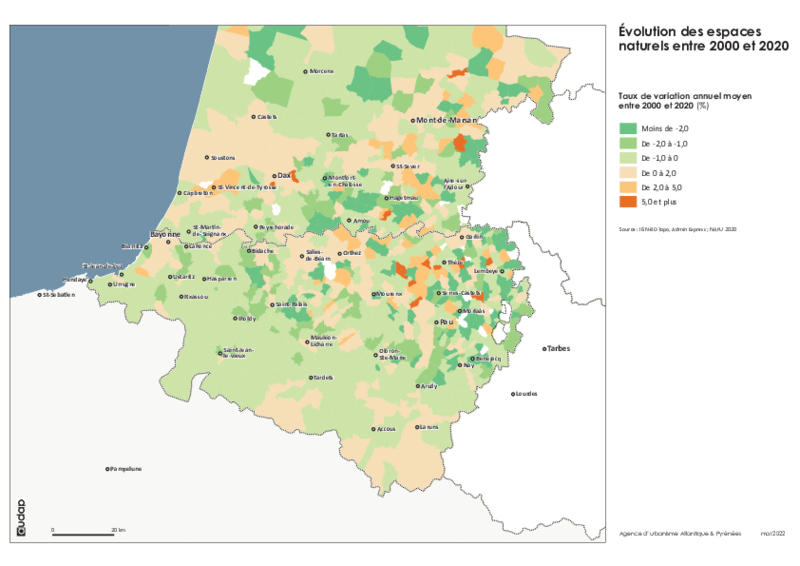The height and width of the screenshot is (566, 800).
Task: Click the Mourenx town label
Action: [390, 294]
